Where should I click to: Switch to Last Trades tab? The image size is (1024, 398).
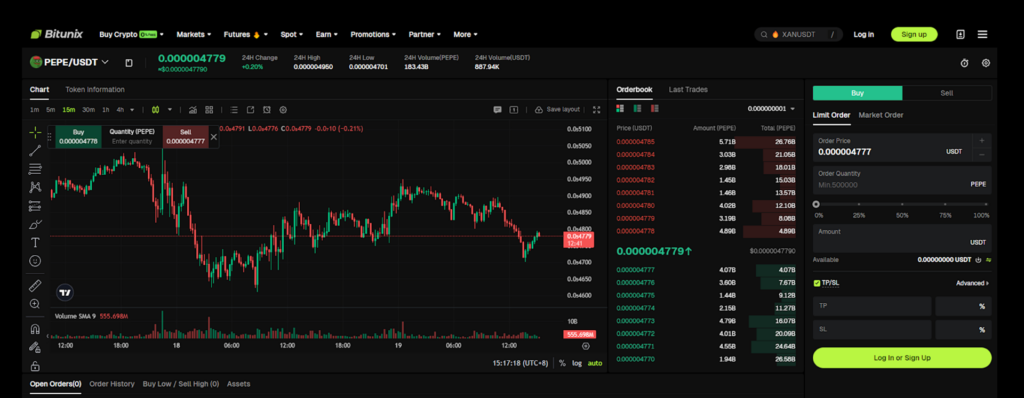point(688,90)
